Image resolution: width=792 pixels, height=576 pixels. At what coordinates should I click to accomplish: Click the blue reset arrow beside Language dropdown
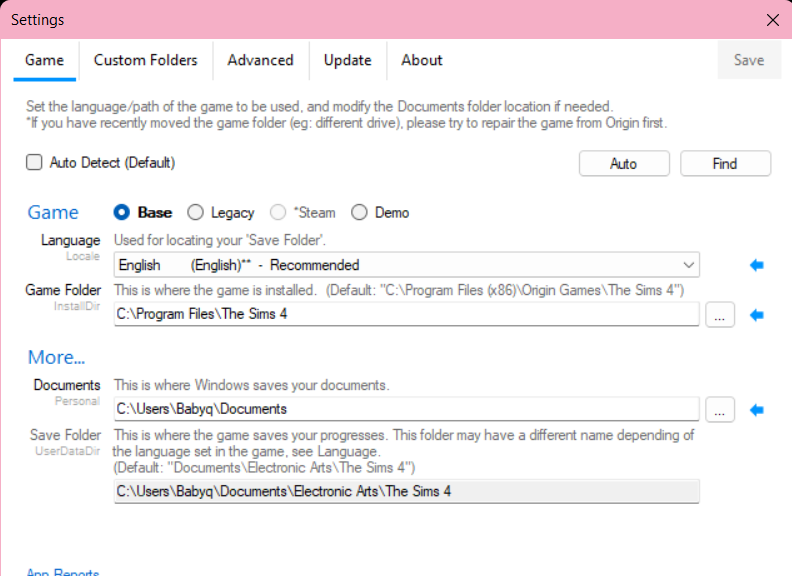(757, 265)
